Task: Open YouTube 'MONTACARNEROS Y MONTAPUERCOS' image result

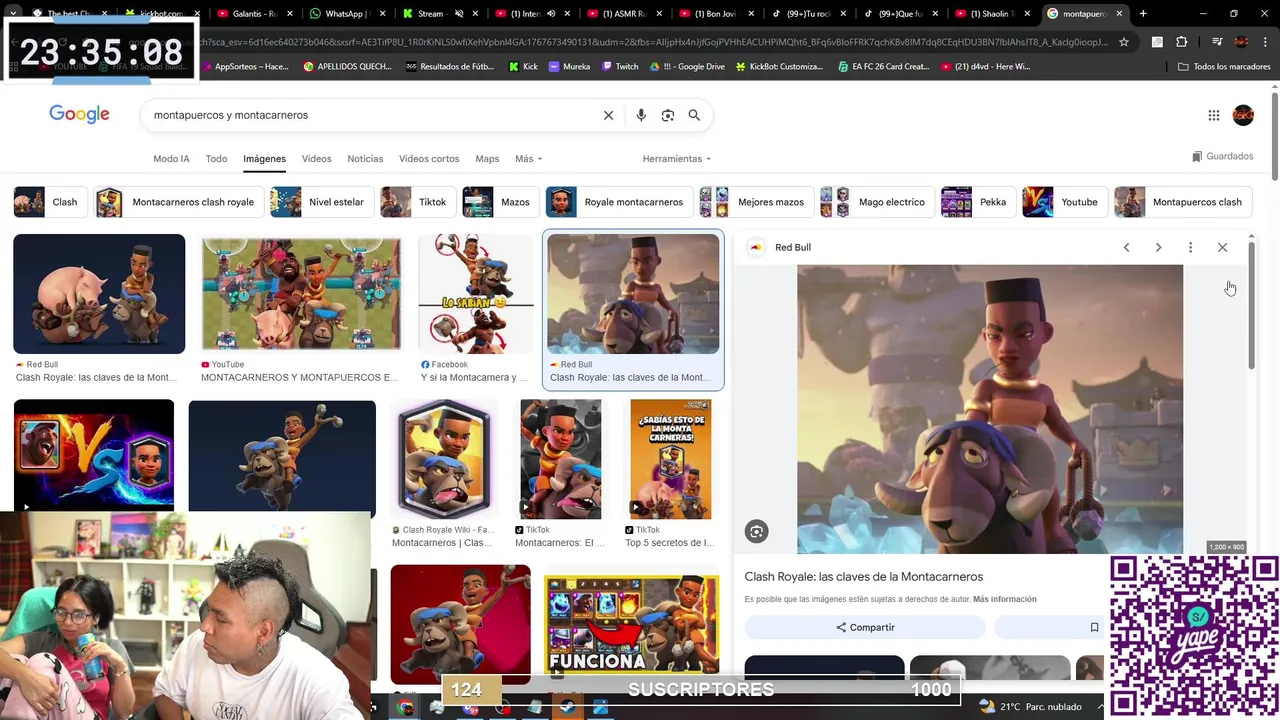Action: coord(301,294)
